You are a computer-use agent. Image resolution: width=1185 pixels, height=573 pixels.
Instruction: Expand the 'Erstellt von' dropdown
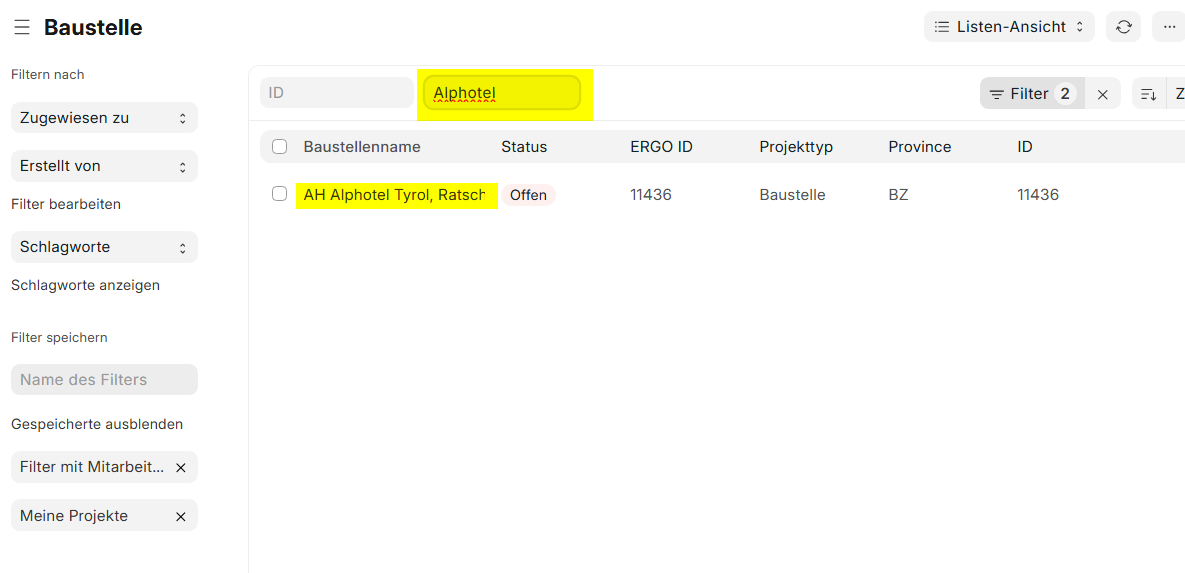(x=104, y=166)
